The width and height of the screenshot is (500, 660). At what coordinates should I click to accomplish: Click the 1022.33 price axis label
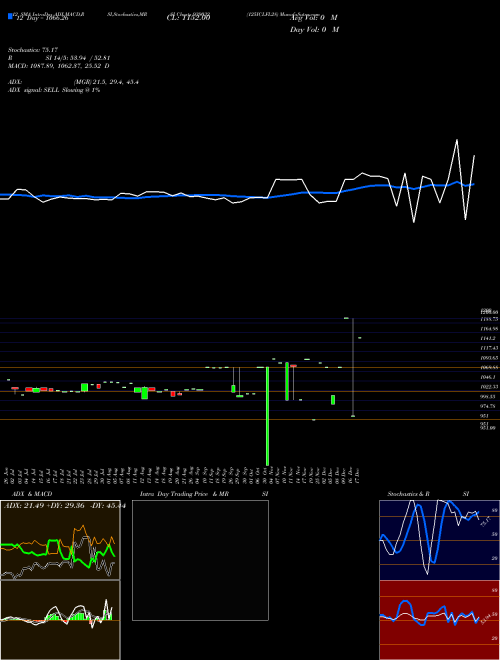pos(489,387)
